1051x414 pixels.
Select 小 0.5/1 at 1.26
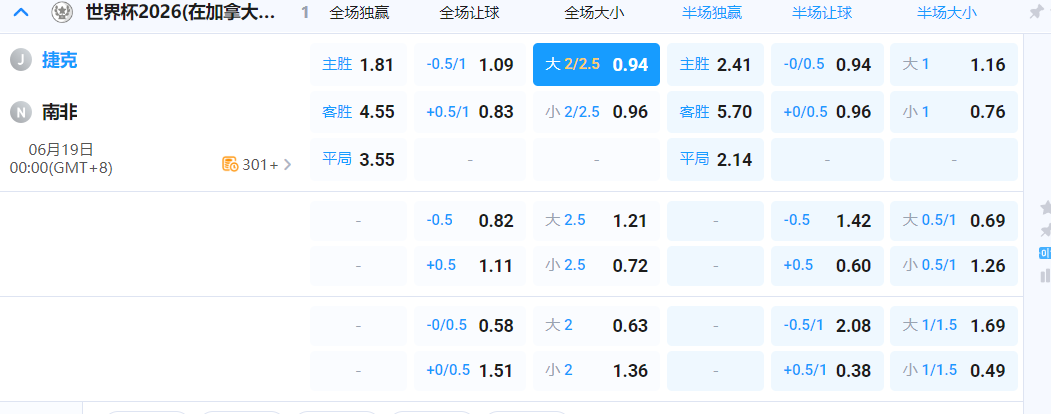(954, 266)
